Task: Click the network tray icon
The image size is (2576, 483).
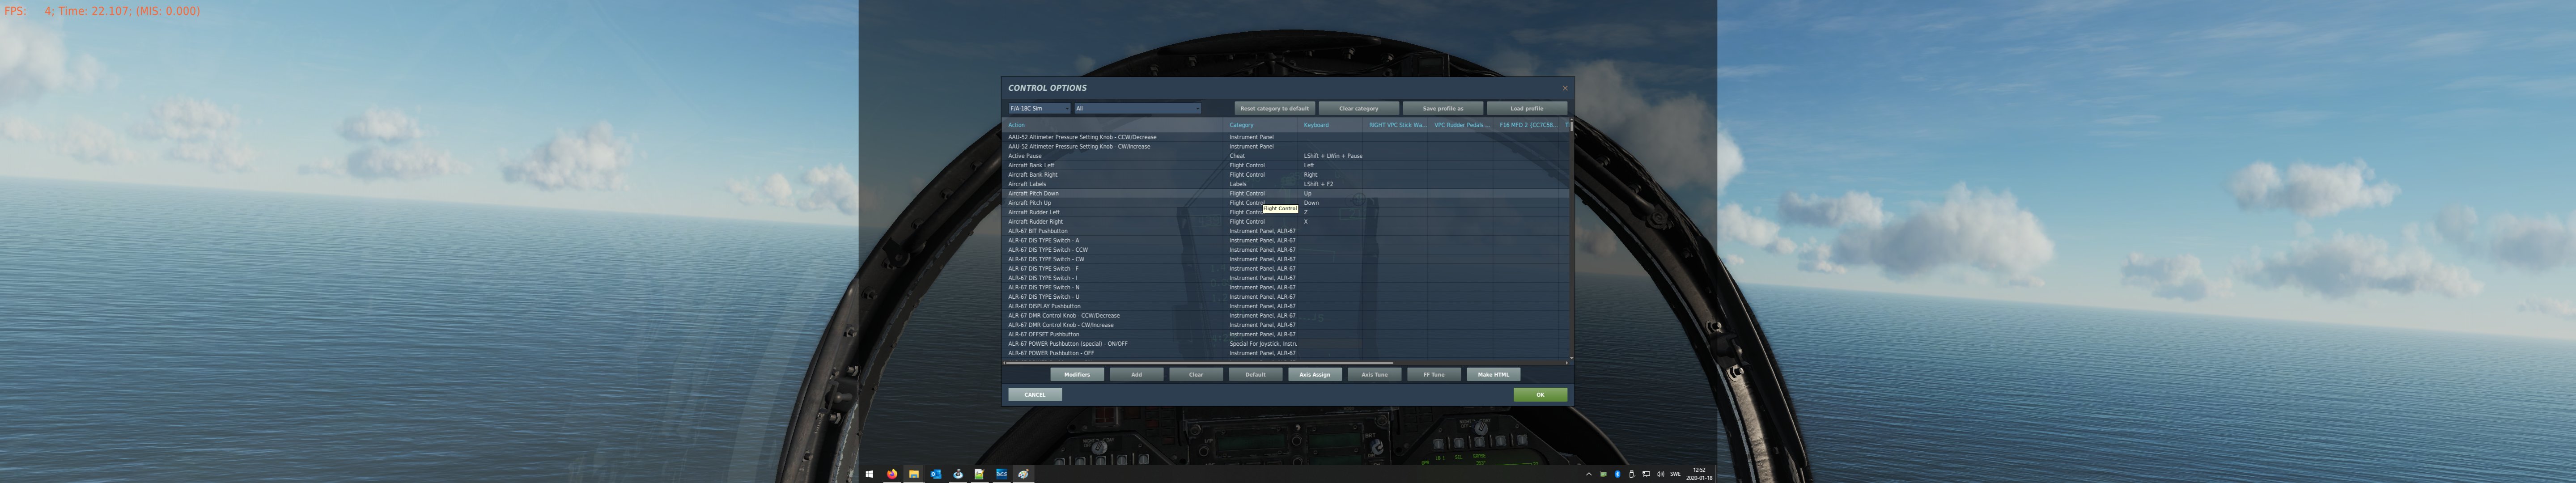Action: [1646, 474]
